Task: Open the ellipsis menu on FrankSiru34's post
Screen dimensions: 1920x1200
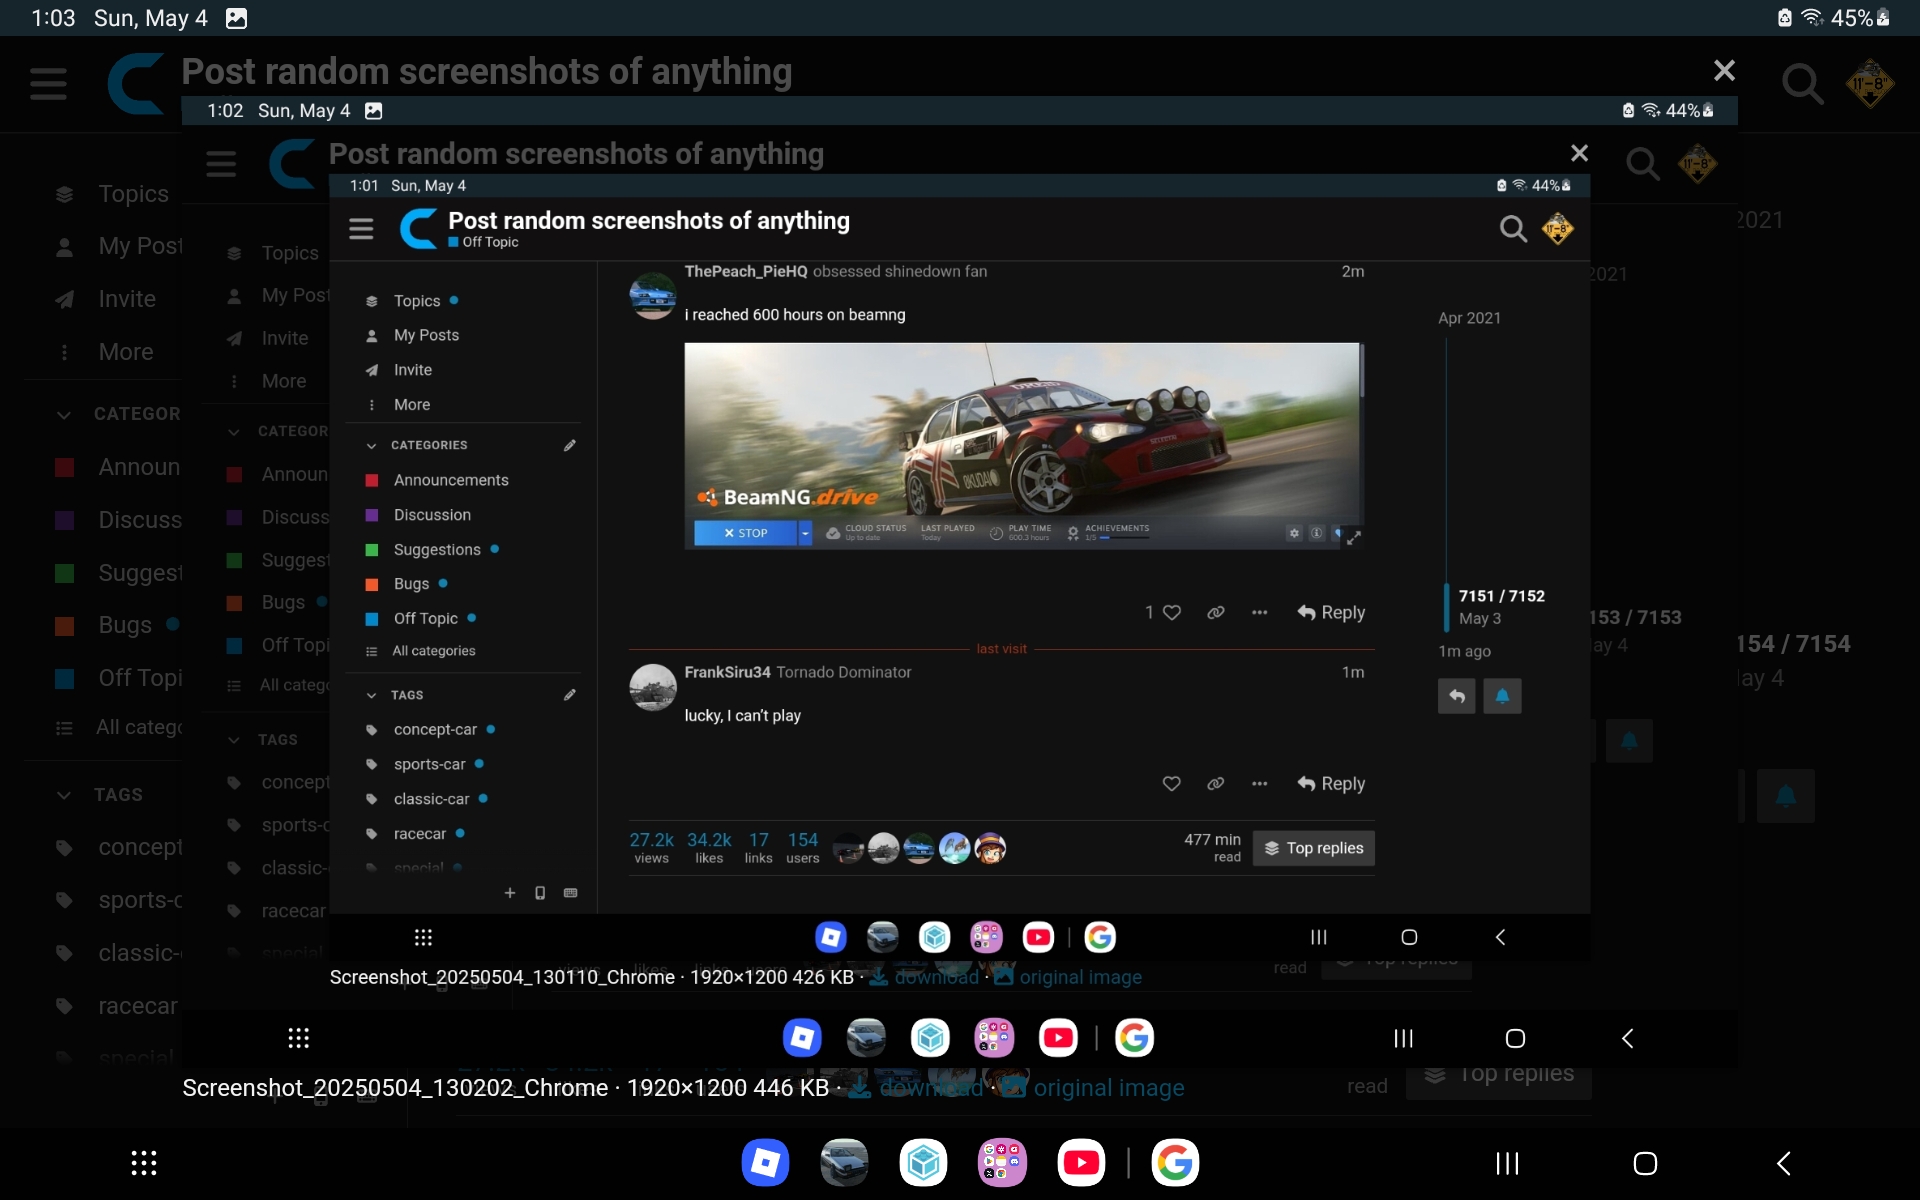Action: [1259, 784]
